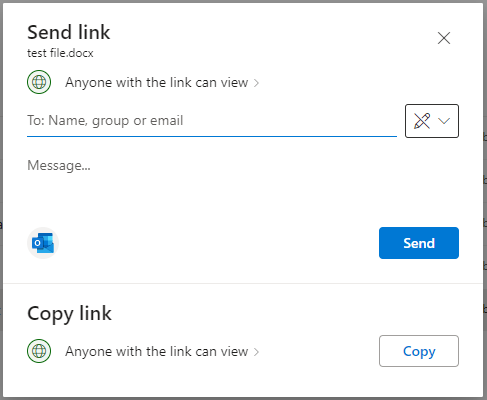The width and height of the screenshot is (487, 400).
Task: Focus the To: Name, group or email field
Action: click(x=212, y=121)
